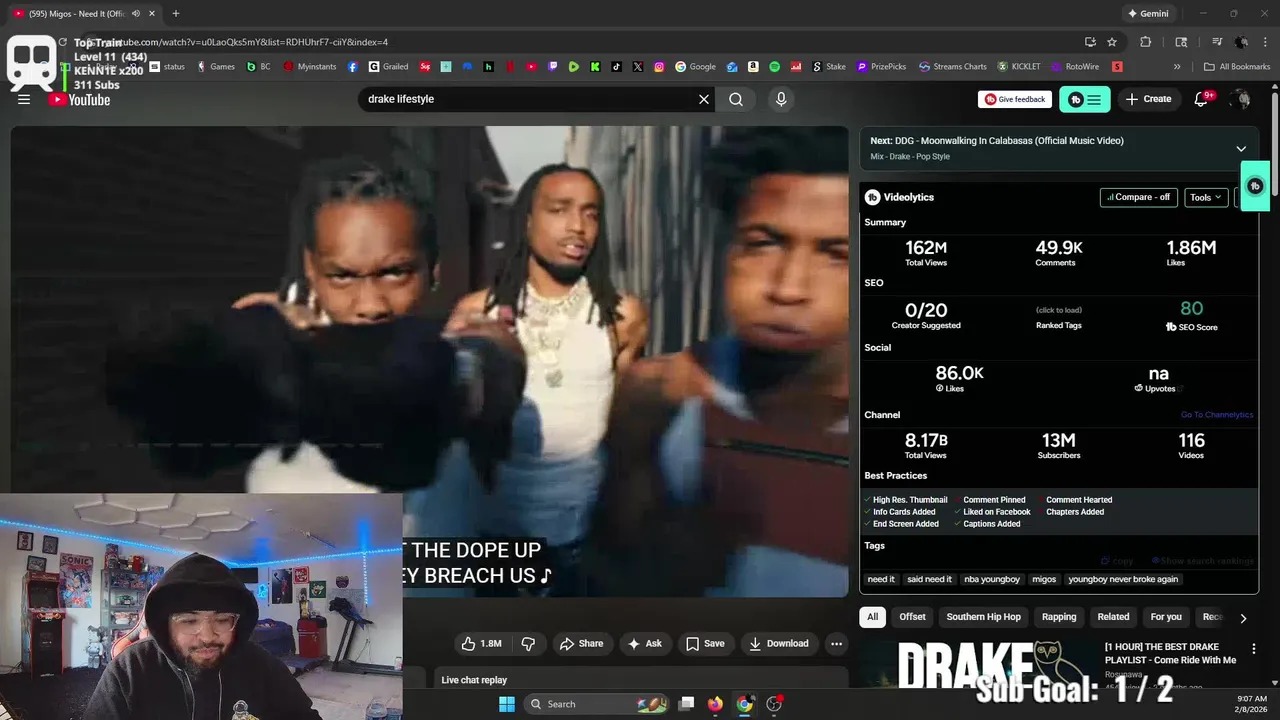This screenshot has height=720, width=1280.
Task: Start voice search with the microphone
Action: click(x=781, y=99)
